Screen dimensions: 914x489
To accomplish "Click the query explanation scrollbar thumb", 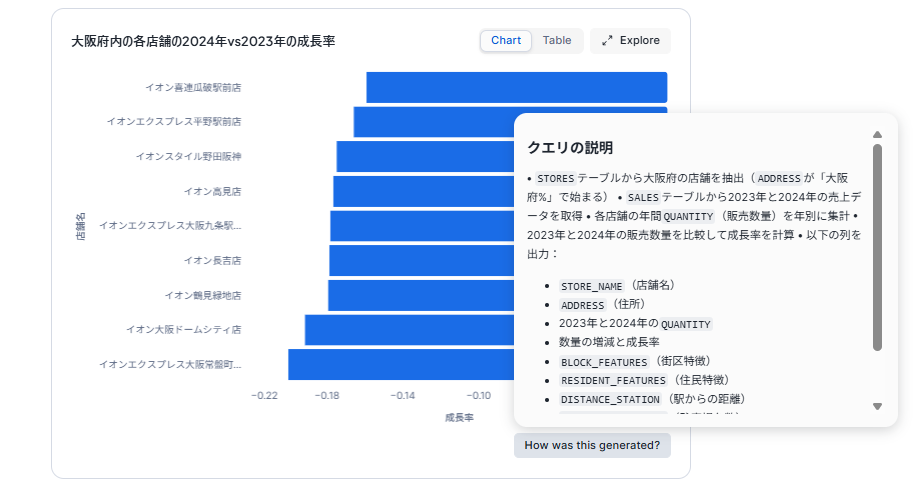I will [877, 246].
